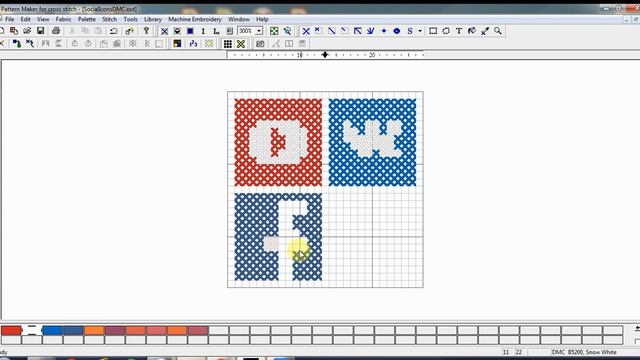Select the rectangle selection tool
The width and height of the screenshot is (640, 360).
[x=433, y=31]
